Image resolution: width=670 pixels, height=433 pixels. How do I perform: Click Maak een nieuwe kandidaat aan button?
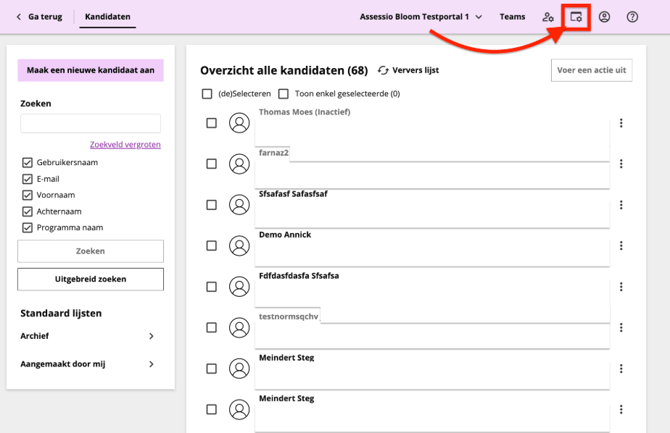(x=90, y=70)
